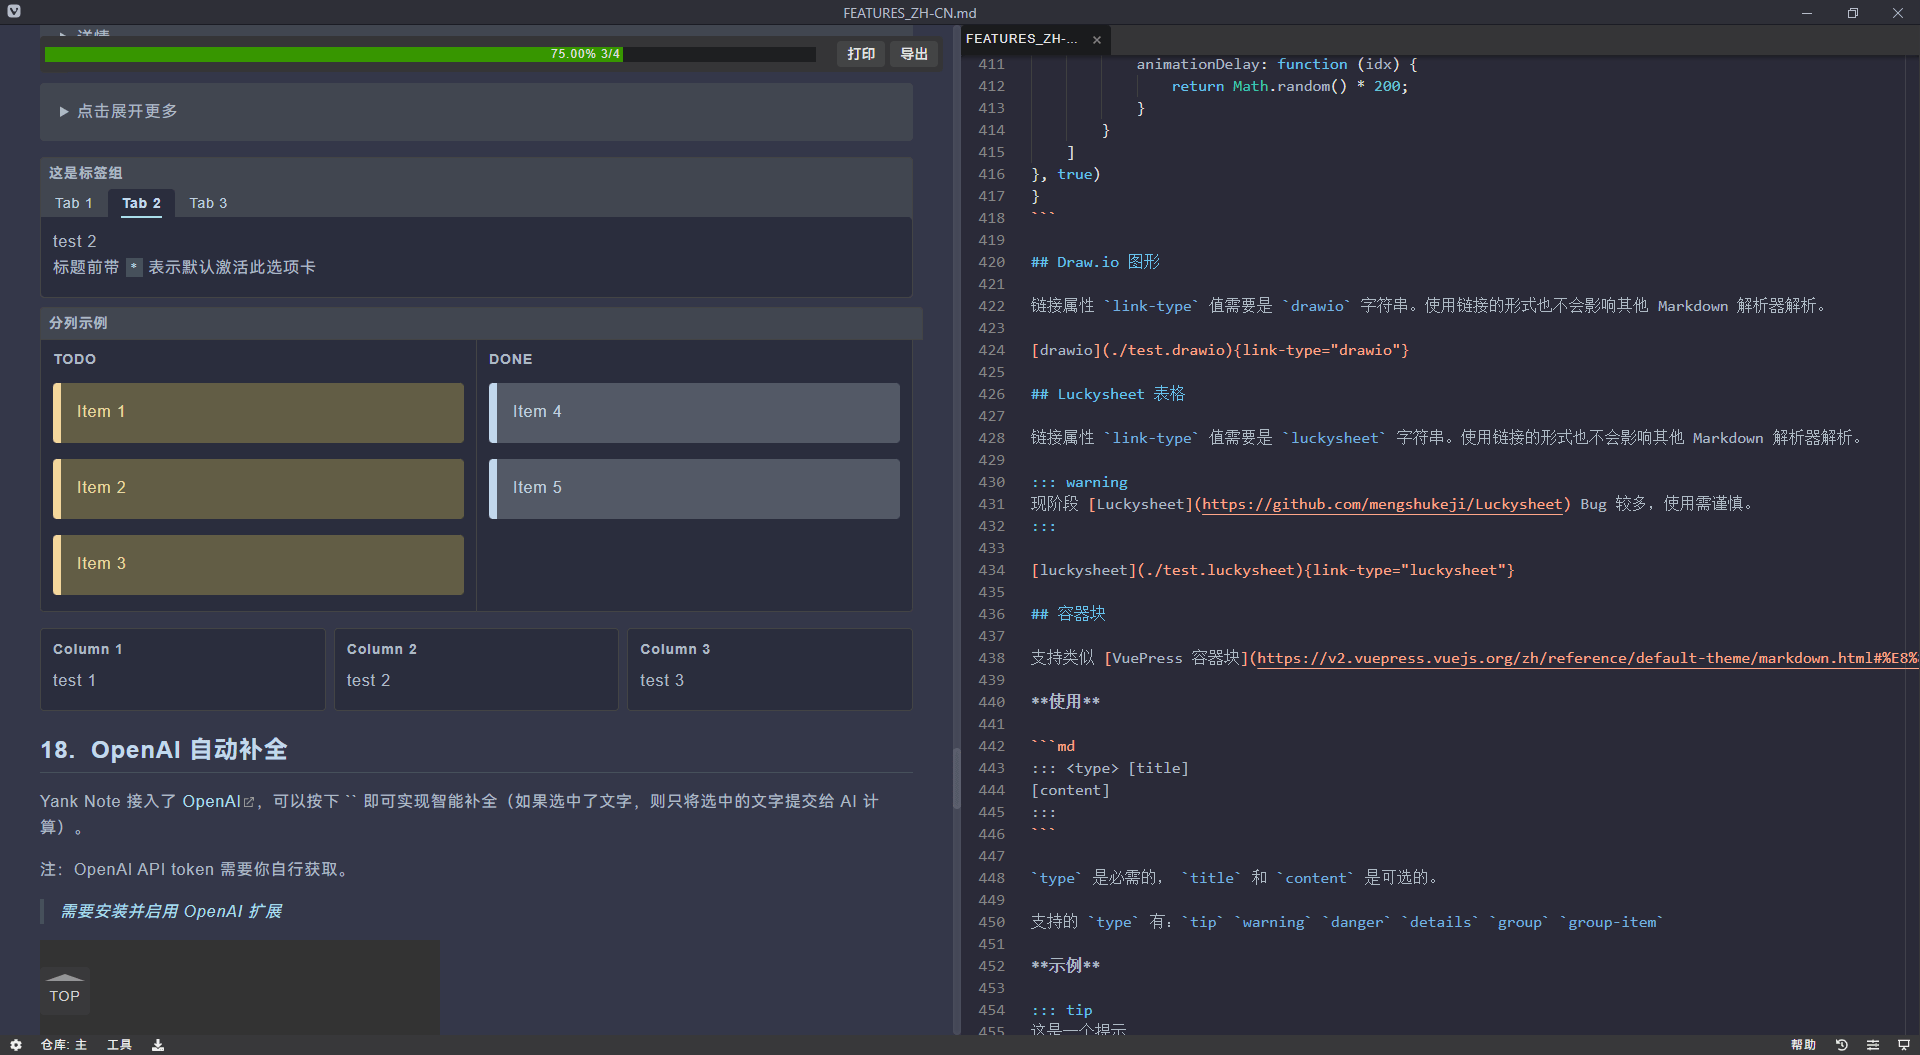Open the VuePress v2 URL in editor

[1588, 658]
